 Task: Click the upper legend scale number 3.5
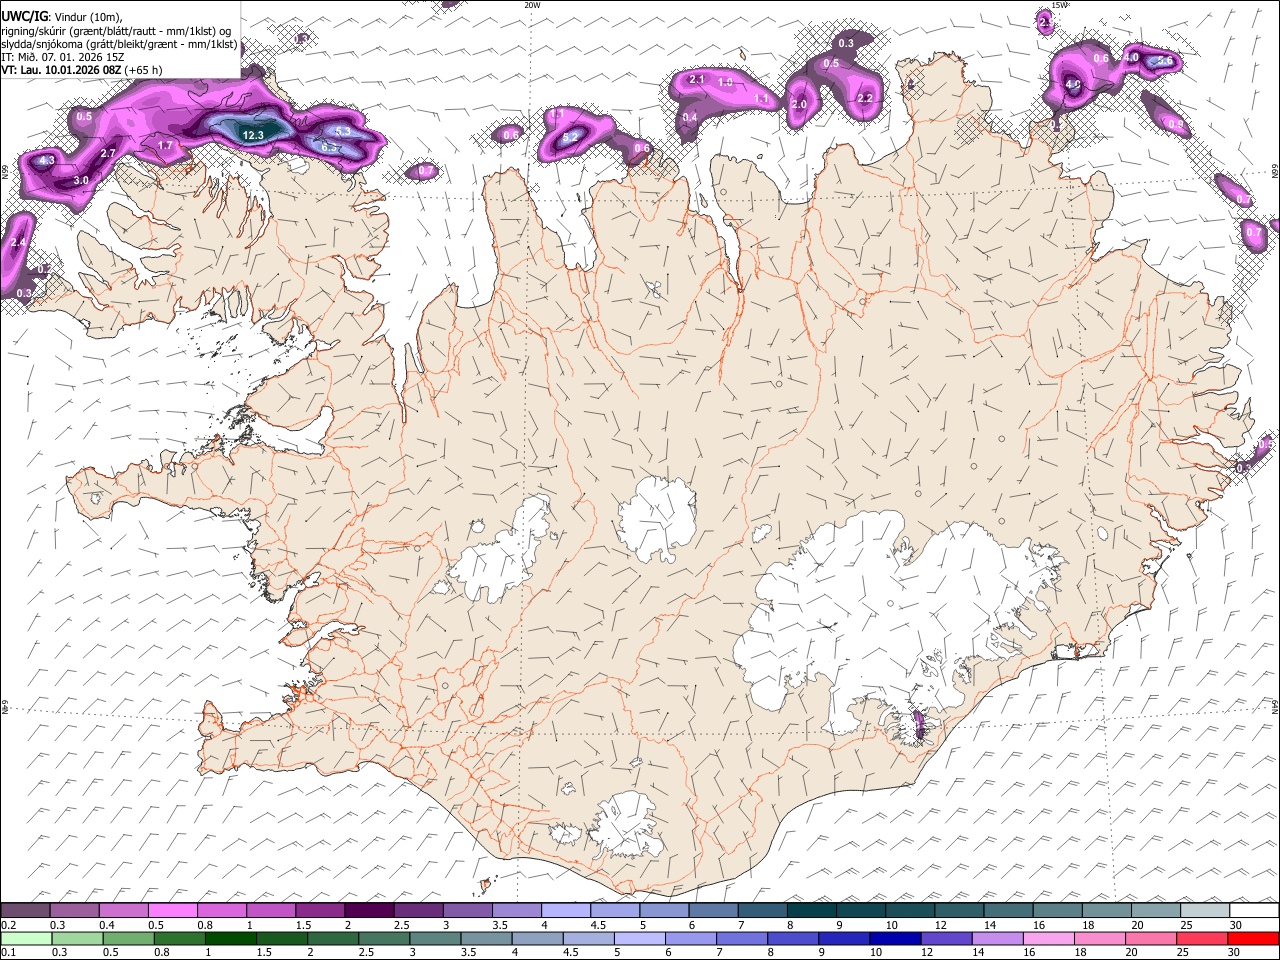click(x=500, y=925)
